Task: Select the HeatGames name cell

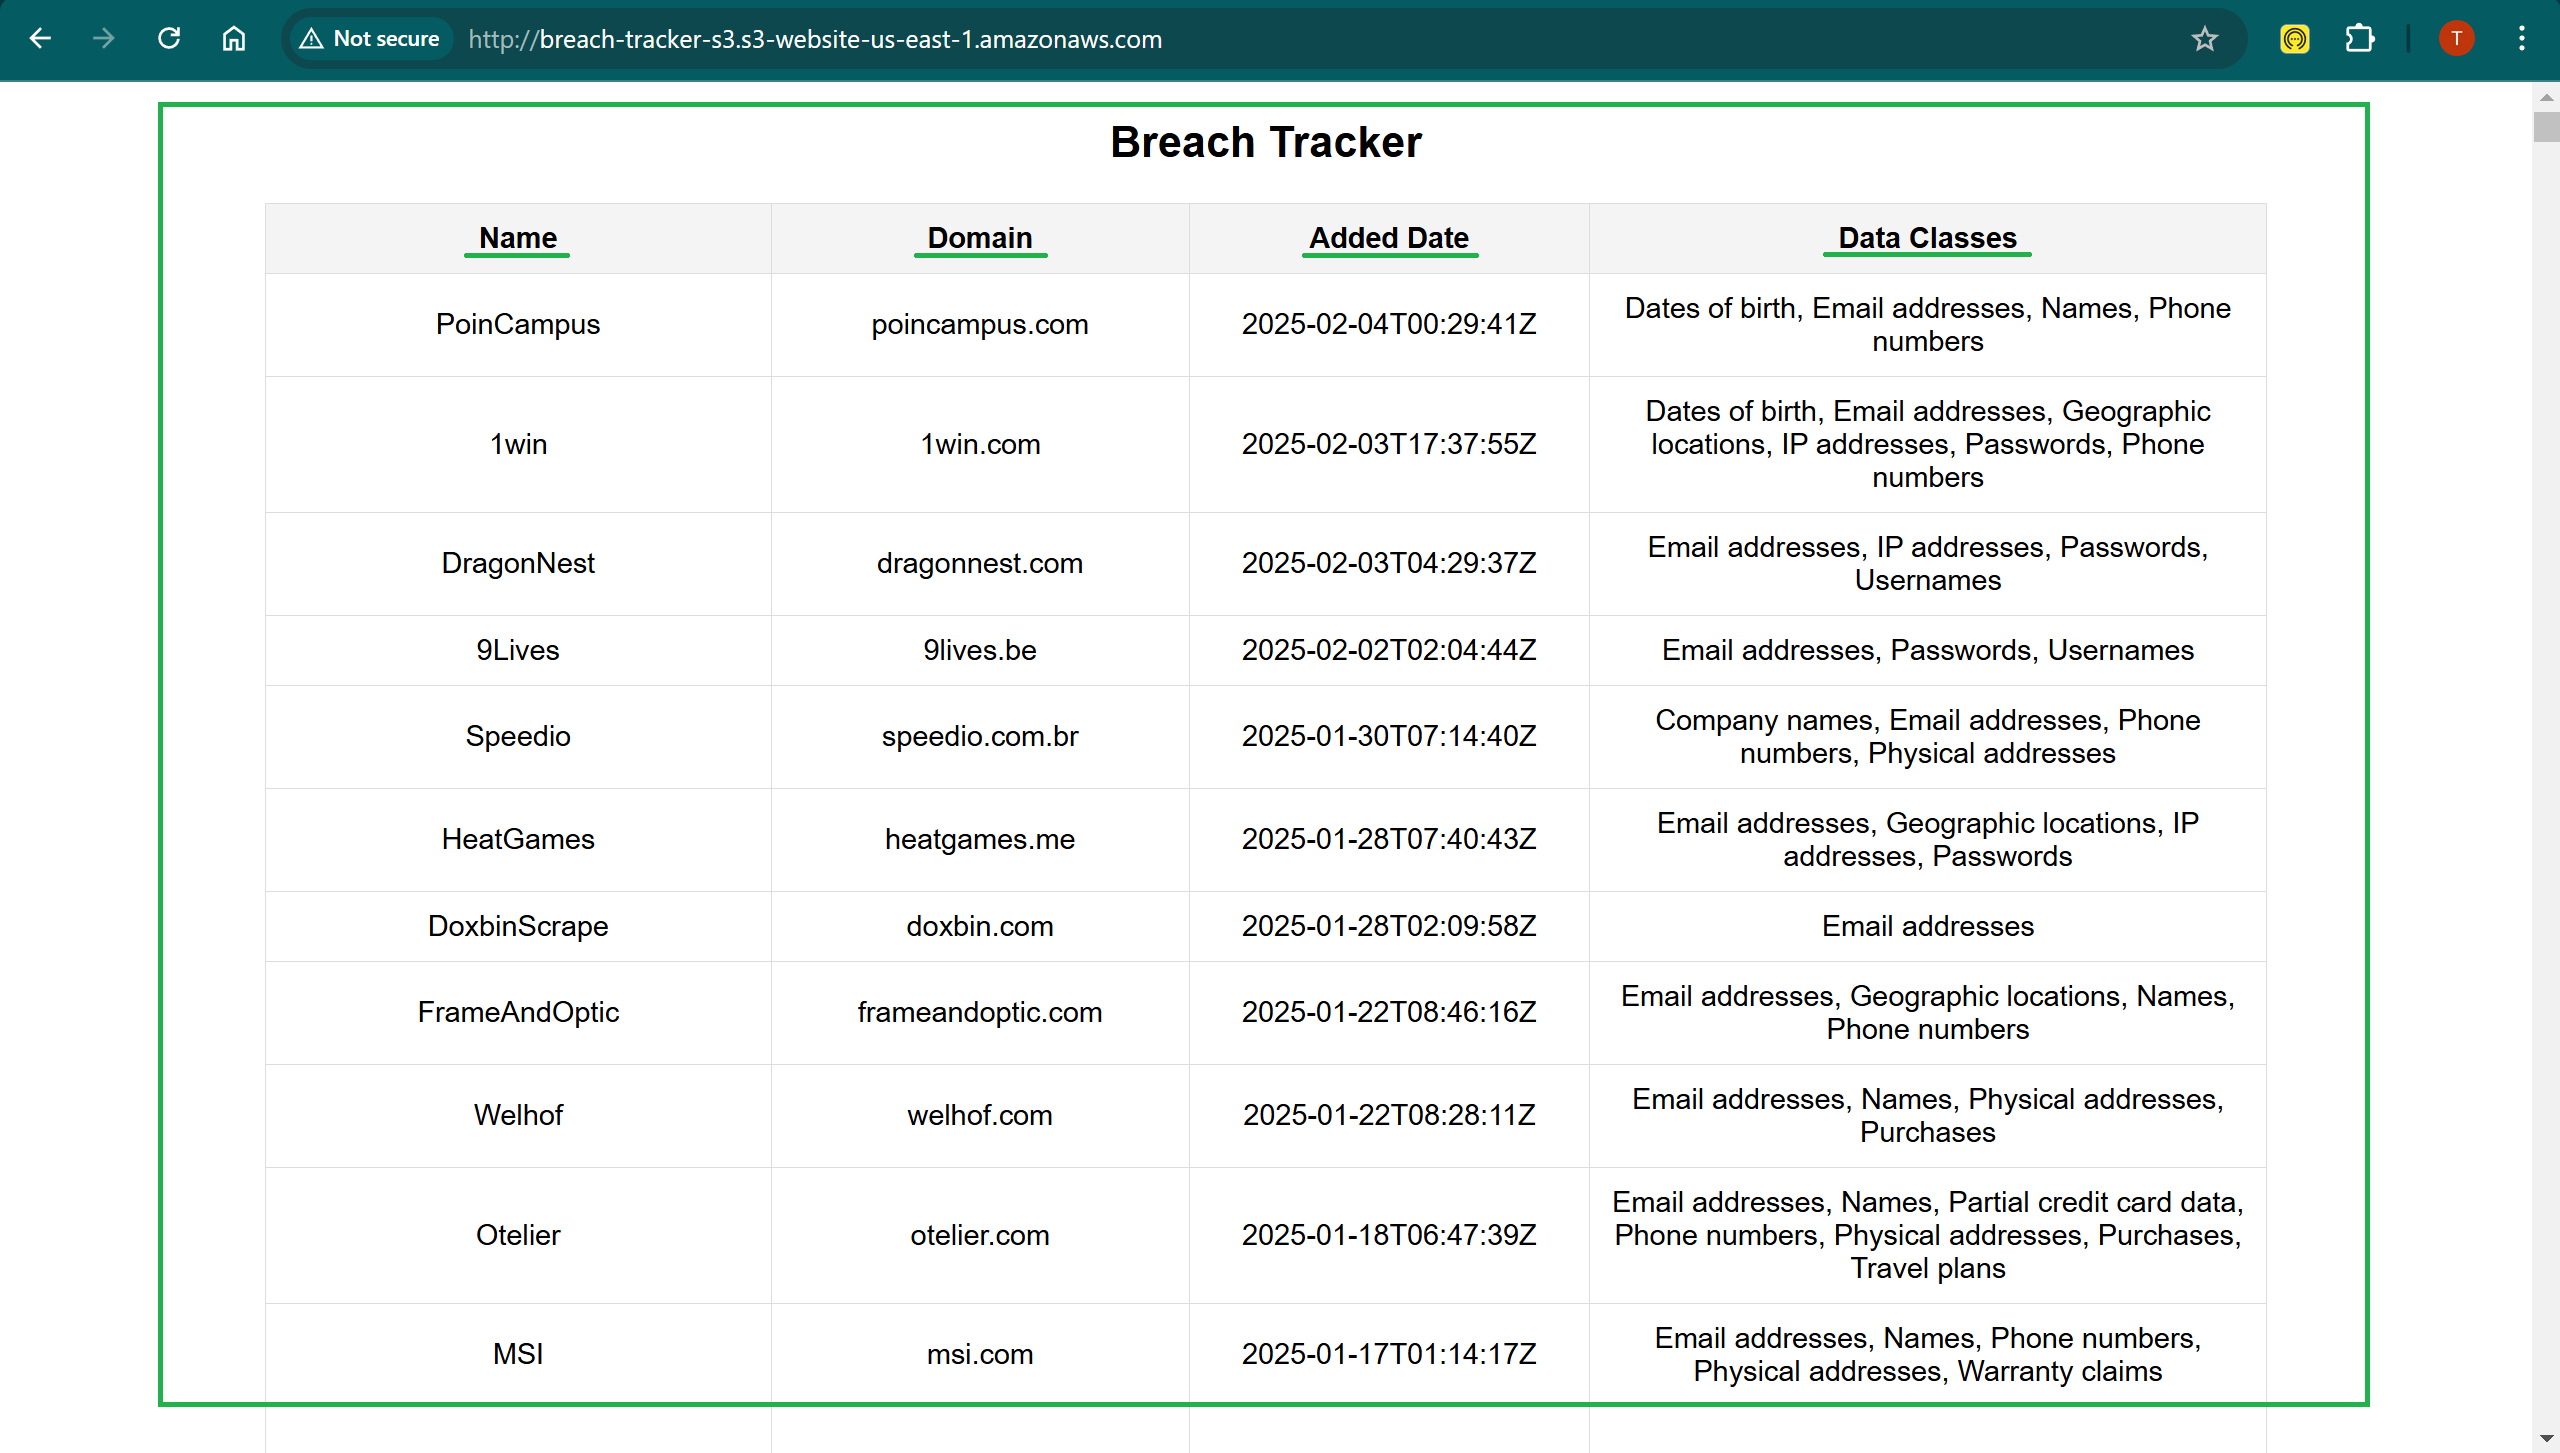Action: point(518,840)
